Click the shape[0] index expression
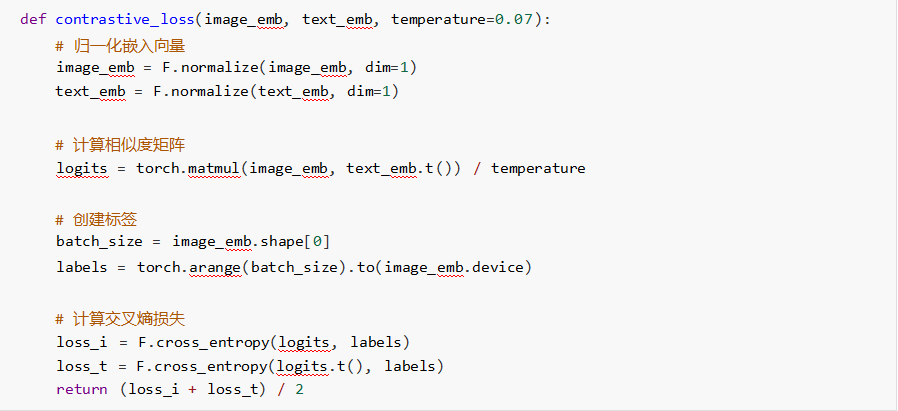The height and width of the screenshot is (411, 898). click(304, 242)
